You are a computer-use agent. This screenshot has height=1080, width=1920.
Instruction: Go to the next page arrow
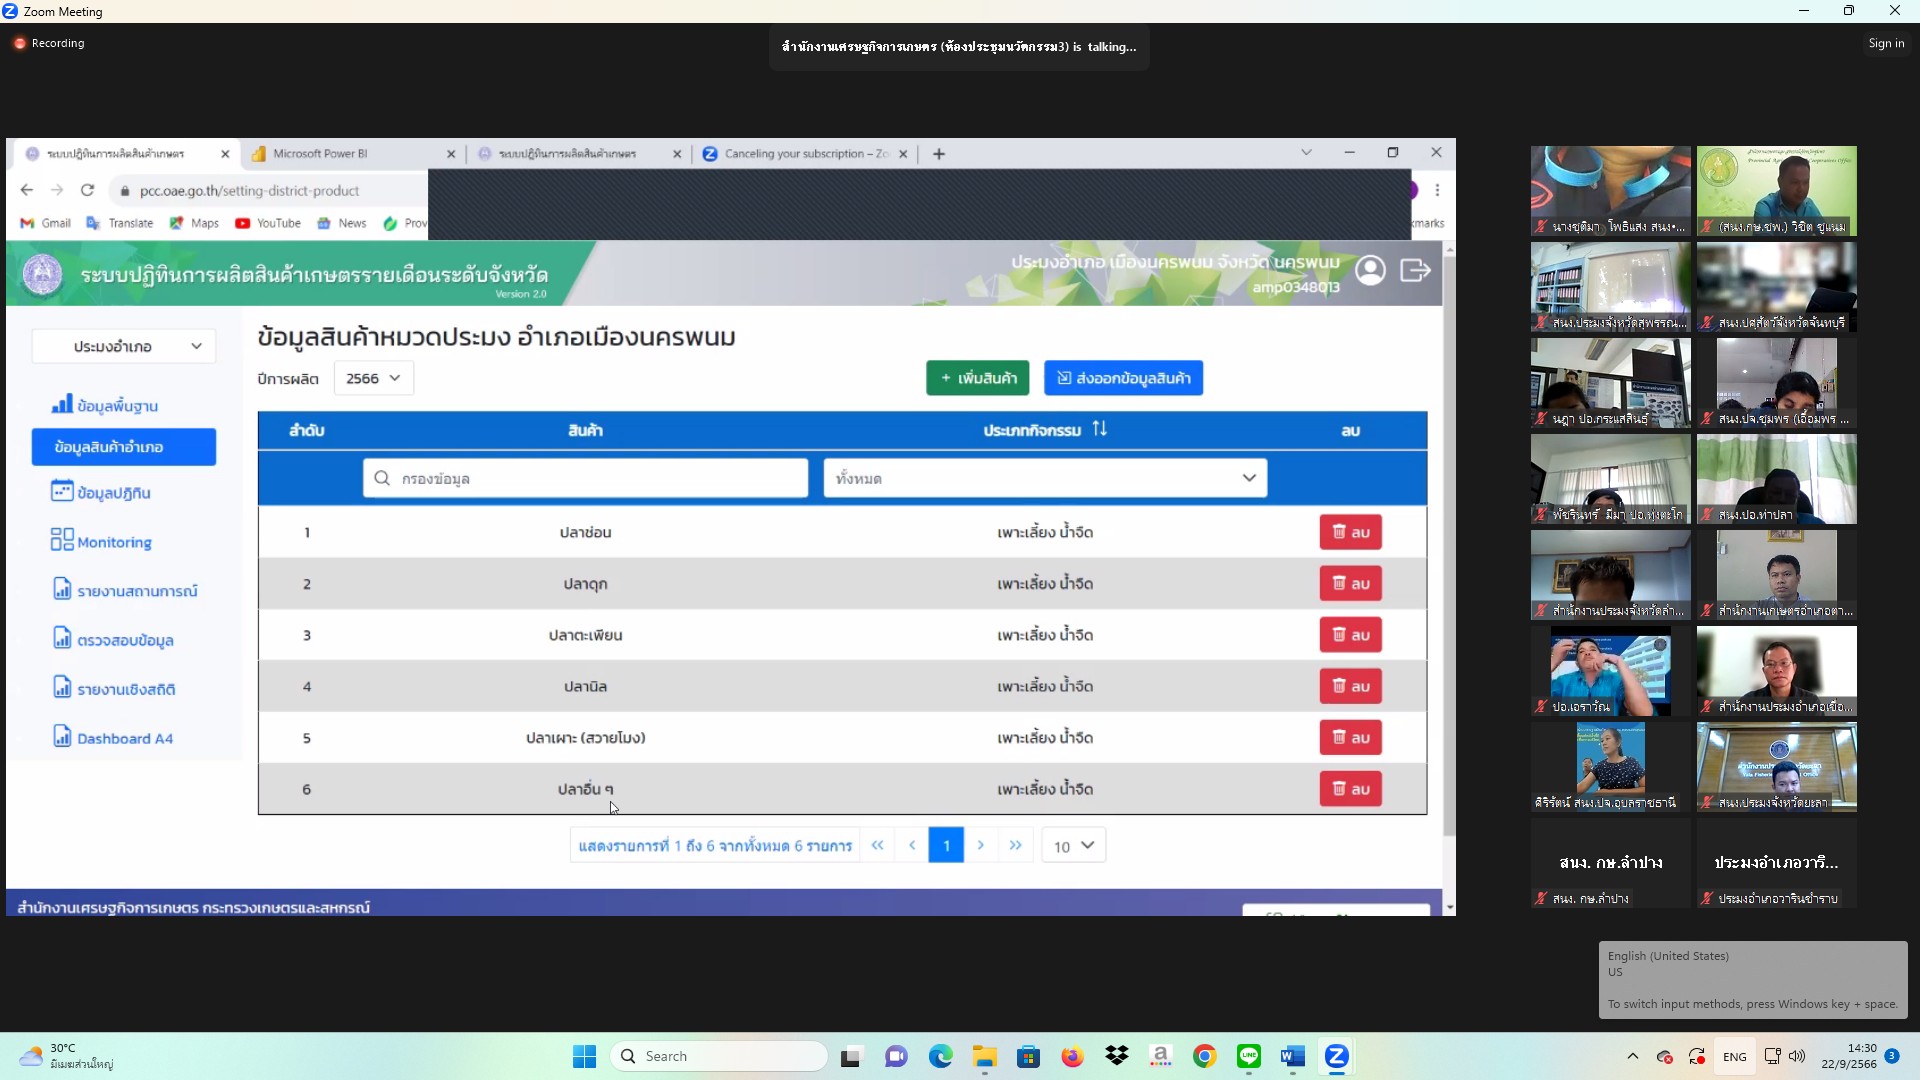coord(980,845)
